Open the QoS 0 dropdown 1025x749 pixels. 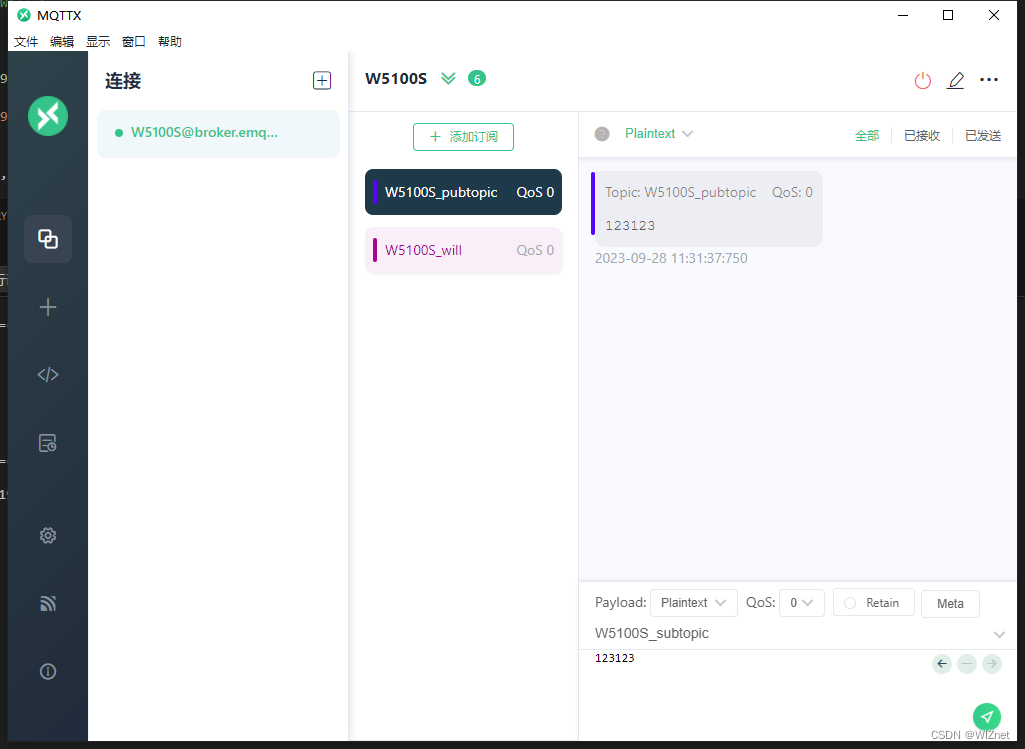(801, 603)
